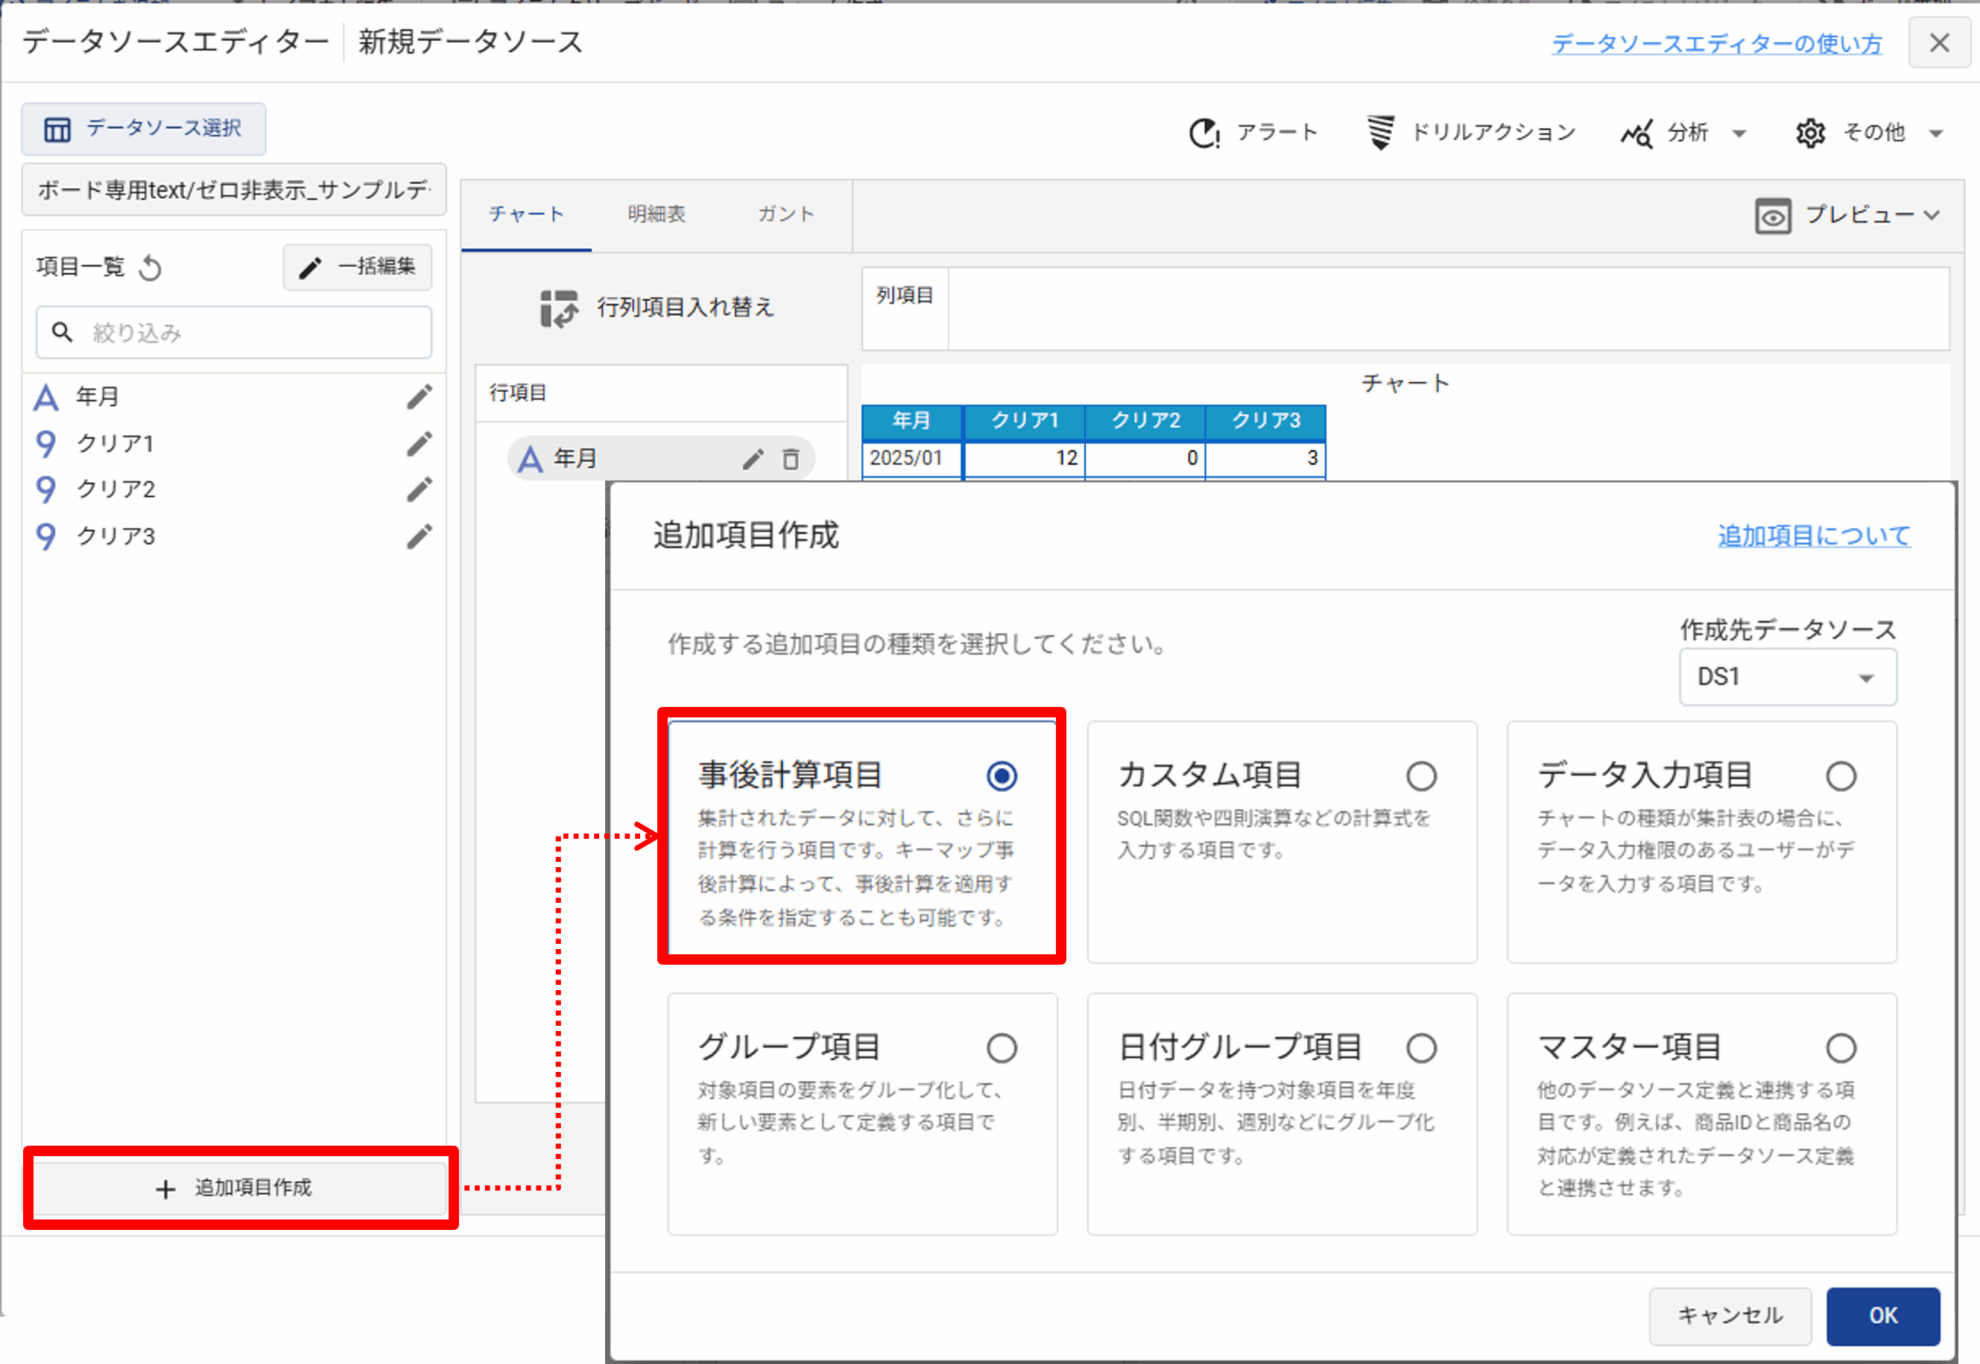The image size is (1980, 1364).
Task: Open the 作成先データソース DS1 dropdown
Action: click(x=1787, y=677)
